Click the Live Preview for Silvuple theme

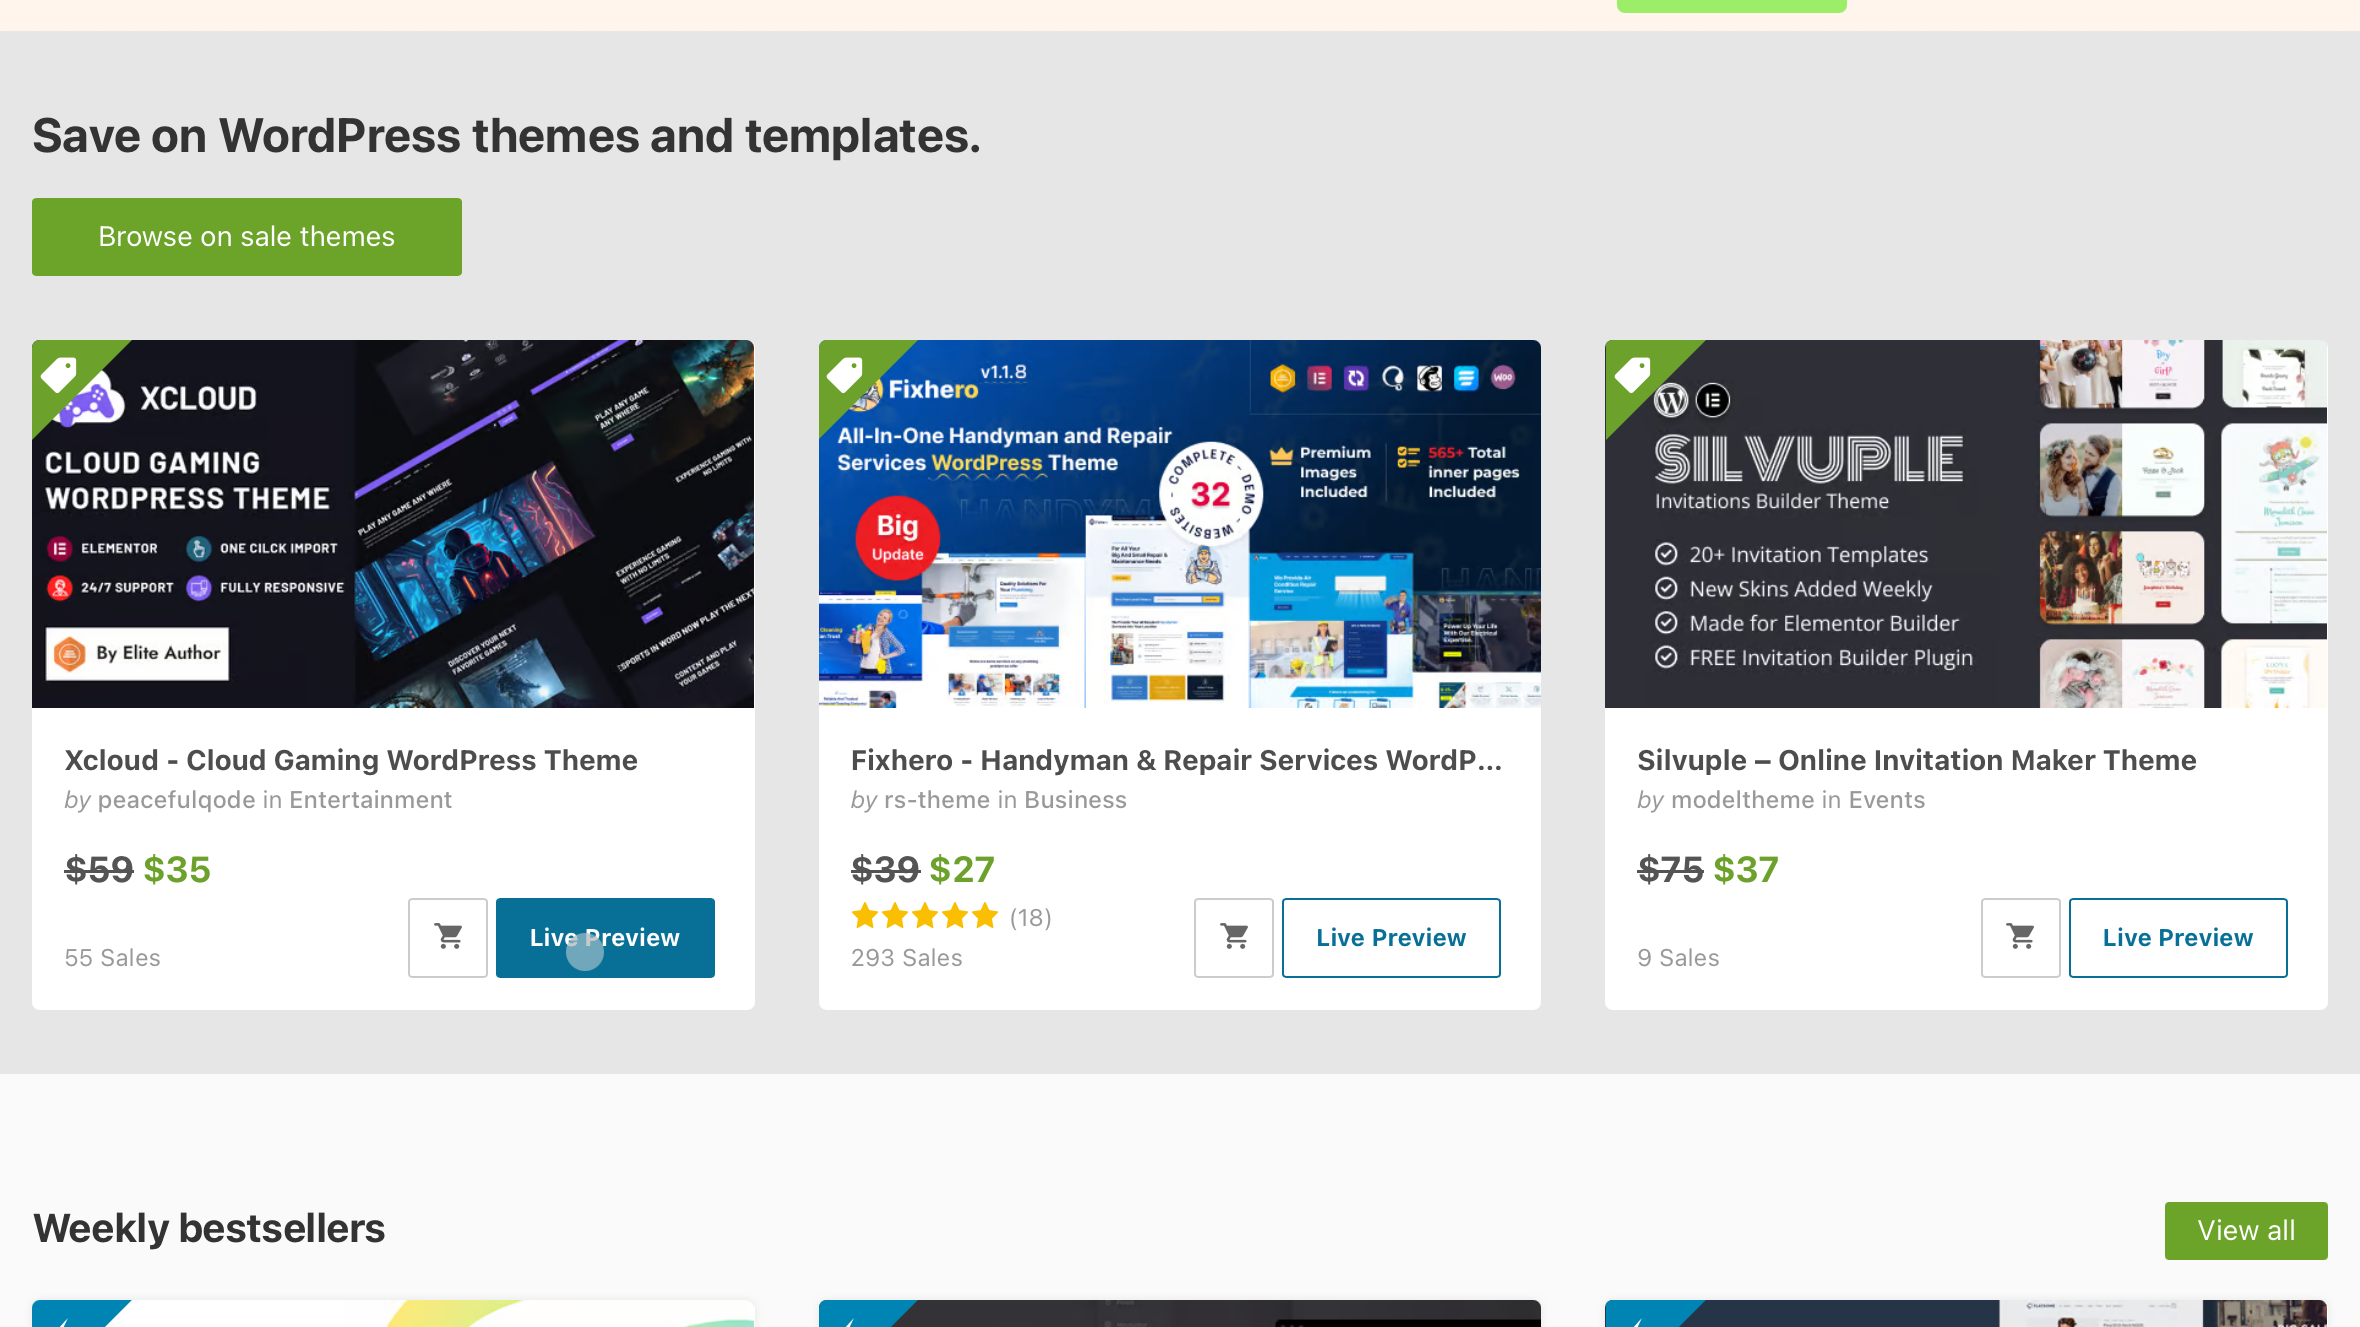tap(2177, 937)
